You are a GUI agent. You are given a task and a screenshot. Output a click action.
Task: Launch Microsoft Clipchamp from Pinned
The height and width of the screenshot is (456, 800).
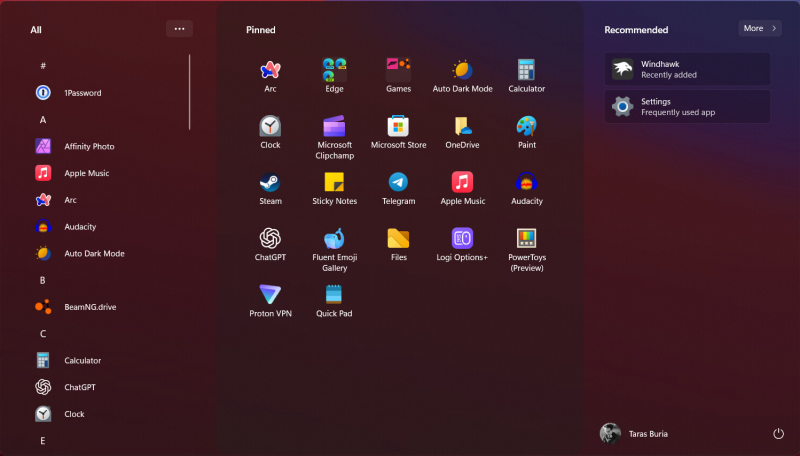(334, 137)
